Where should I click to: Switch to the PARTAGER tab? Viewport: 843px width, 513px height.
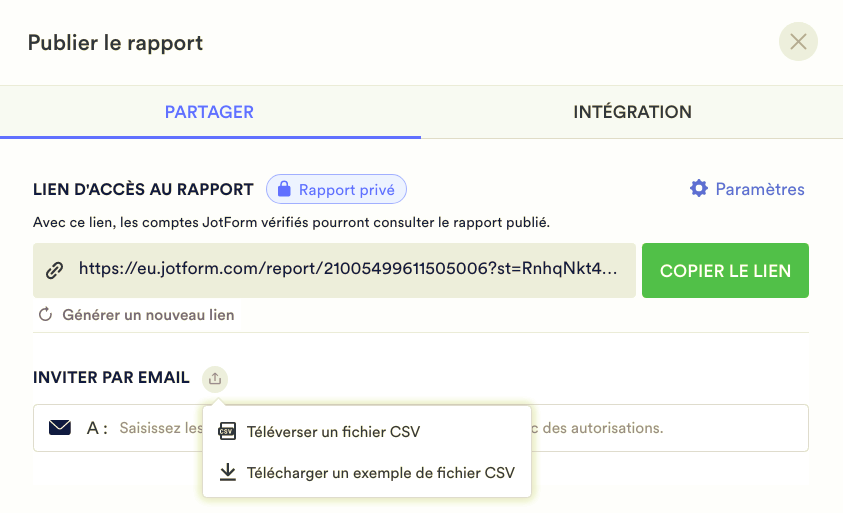209,112
